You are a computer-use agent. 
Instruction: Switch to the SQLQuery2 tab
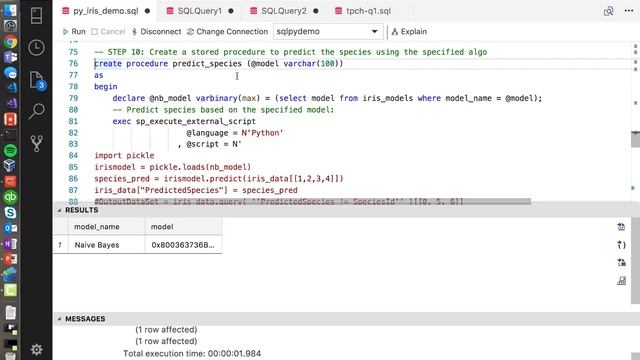(284, 11)
